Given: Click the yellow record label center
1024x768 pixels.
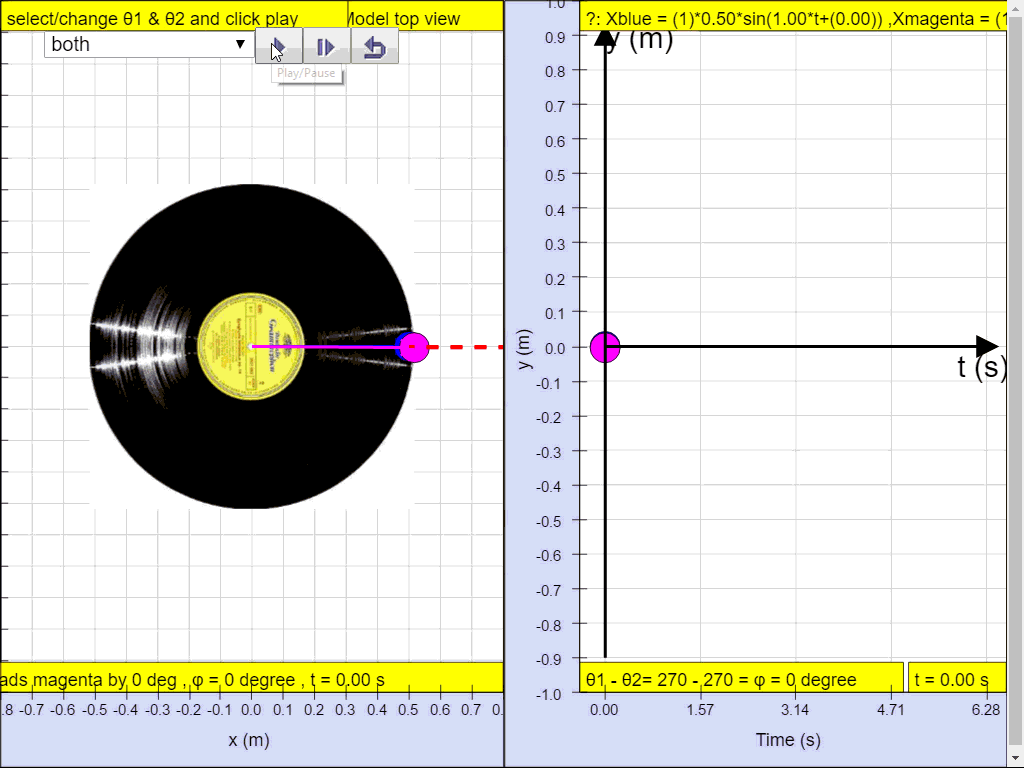Looking at the screenshot, I should tap(251, 346).
